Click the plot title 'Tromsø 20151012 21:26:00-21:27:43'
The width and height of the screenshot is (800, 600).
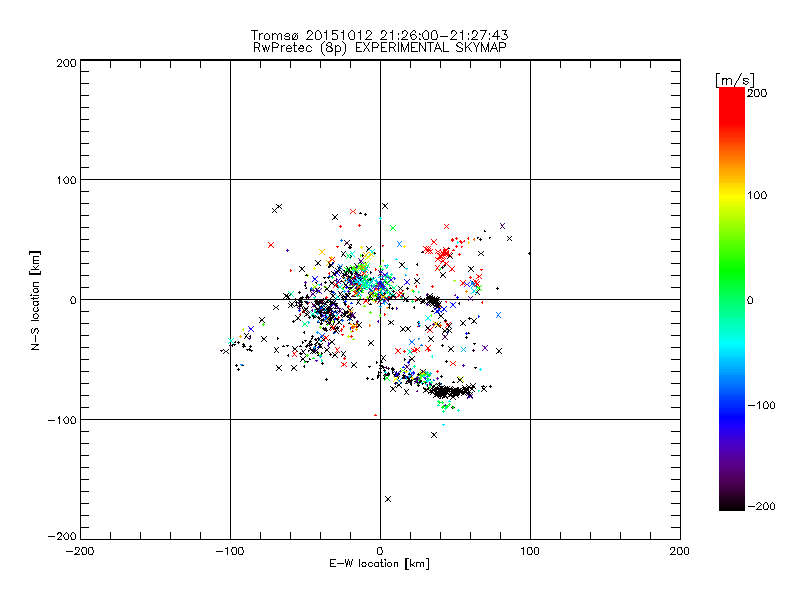(379, 35)
